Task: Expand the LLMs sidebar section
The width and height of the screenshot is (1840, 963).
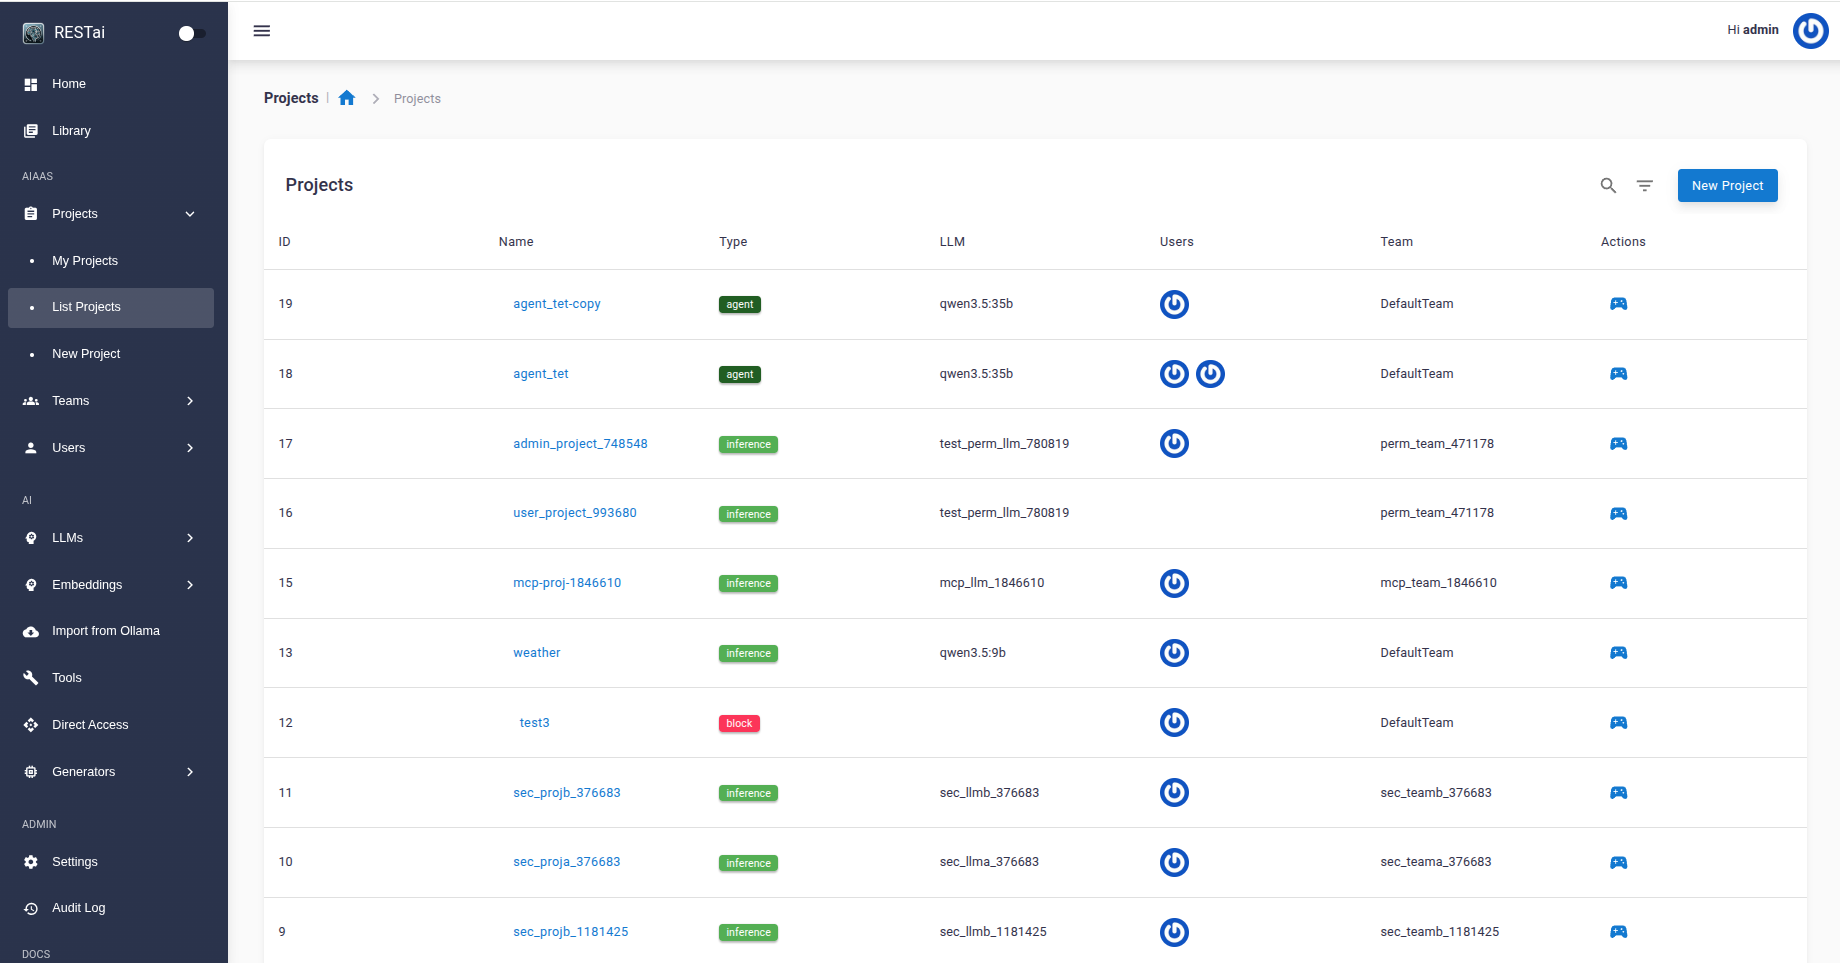Action: coord(111,538)
